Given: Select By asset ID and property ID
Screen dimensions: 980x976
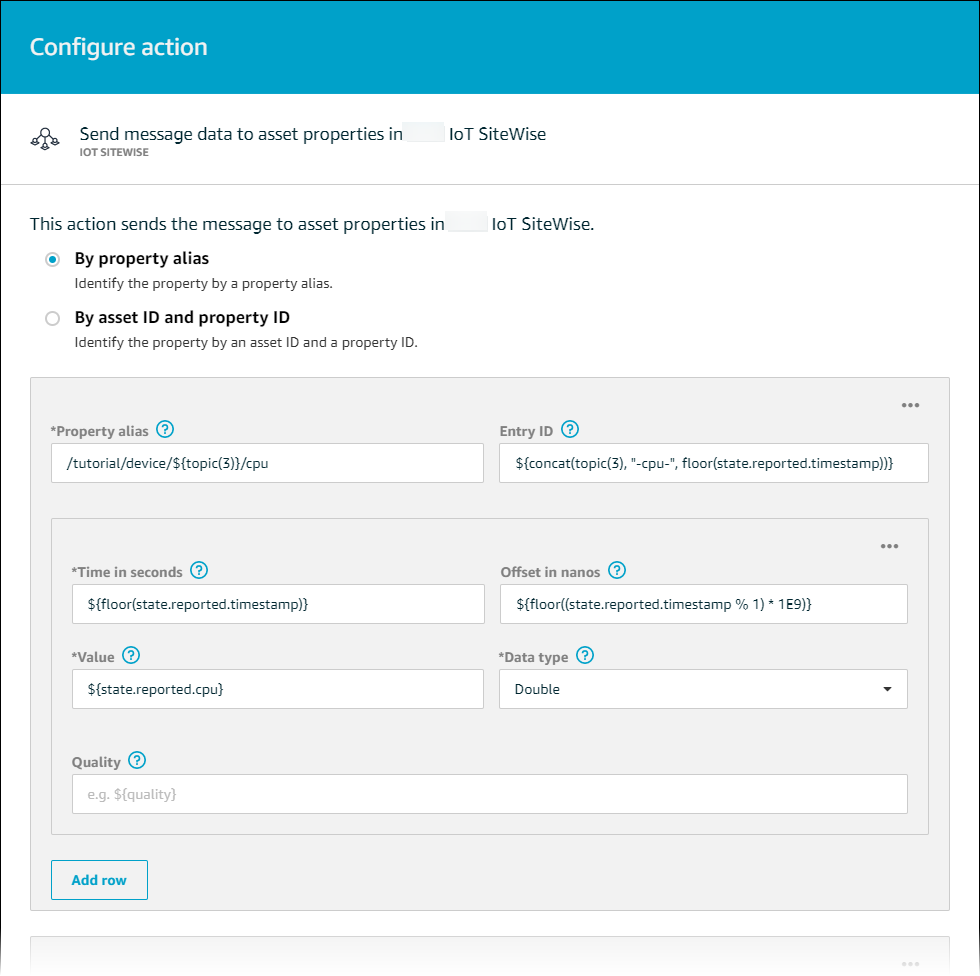Looking at the screenshot, I should [x=52, y=319].
